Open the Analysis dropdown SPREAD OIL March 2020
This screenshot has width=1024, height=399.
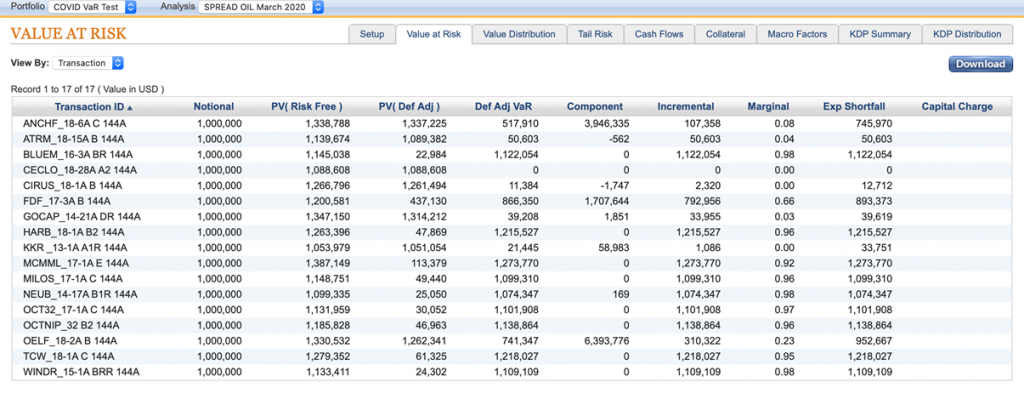point(261,7)
